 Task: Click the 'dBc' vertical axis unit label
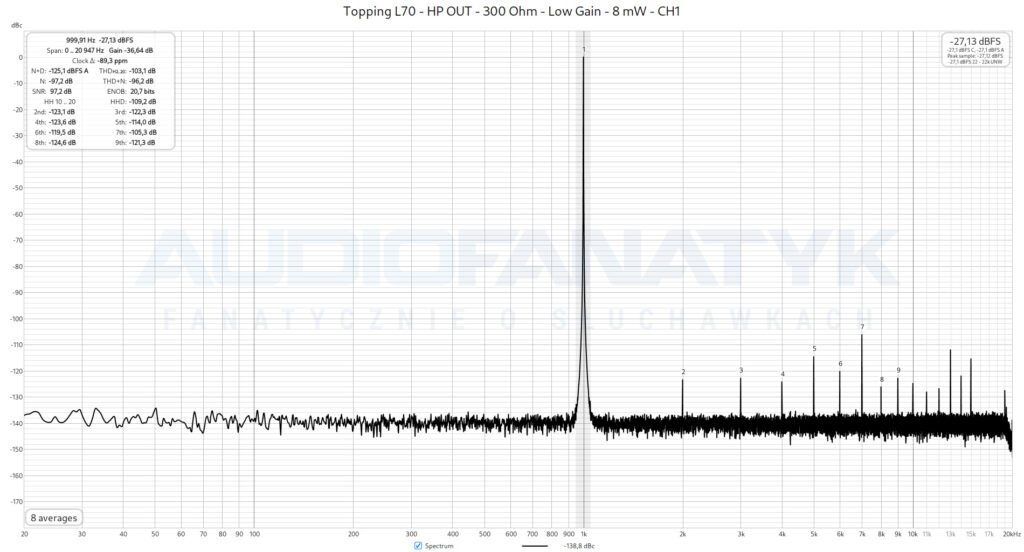click(x=16, y=25)
